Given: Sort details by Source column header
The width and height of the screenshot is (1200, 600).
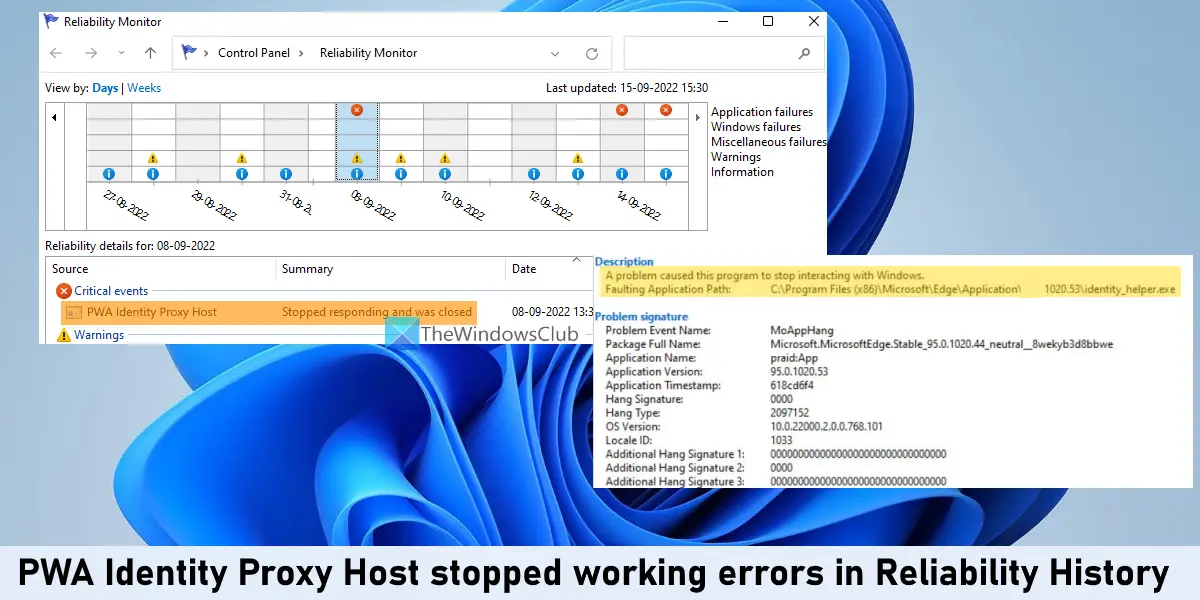Looking at the screenshot, I should click(161, 269).
